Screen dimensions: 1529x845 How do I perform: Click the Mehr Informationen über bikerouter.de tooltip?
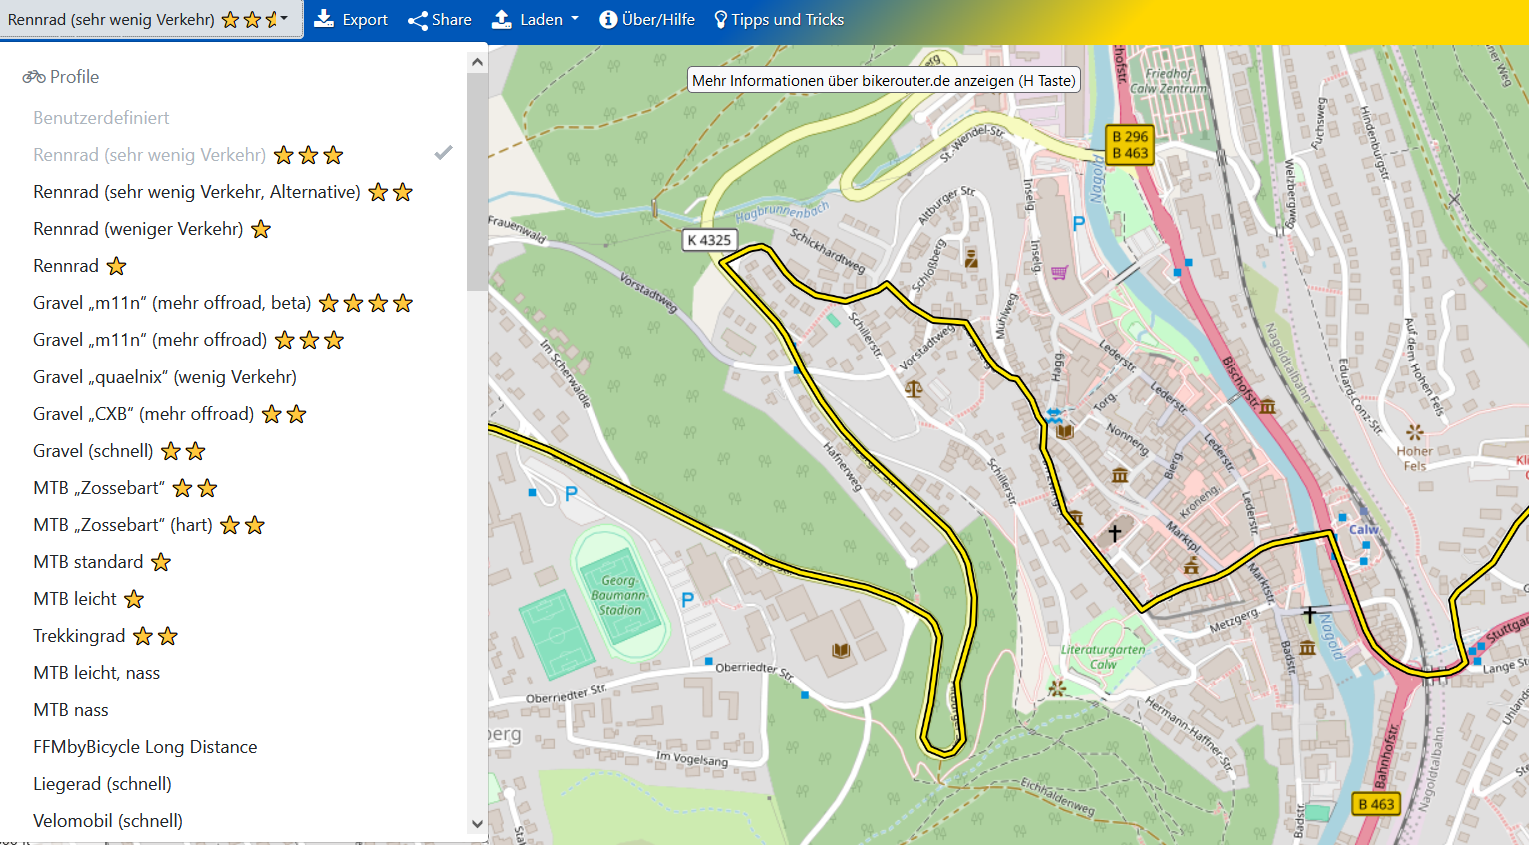coord(884,80)
